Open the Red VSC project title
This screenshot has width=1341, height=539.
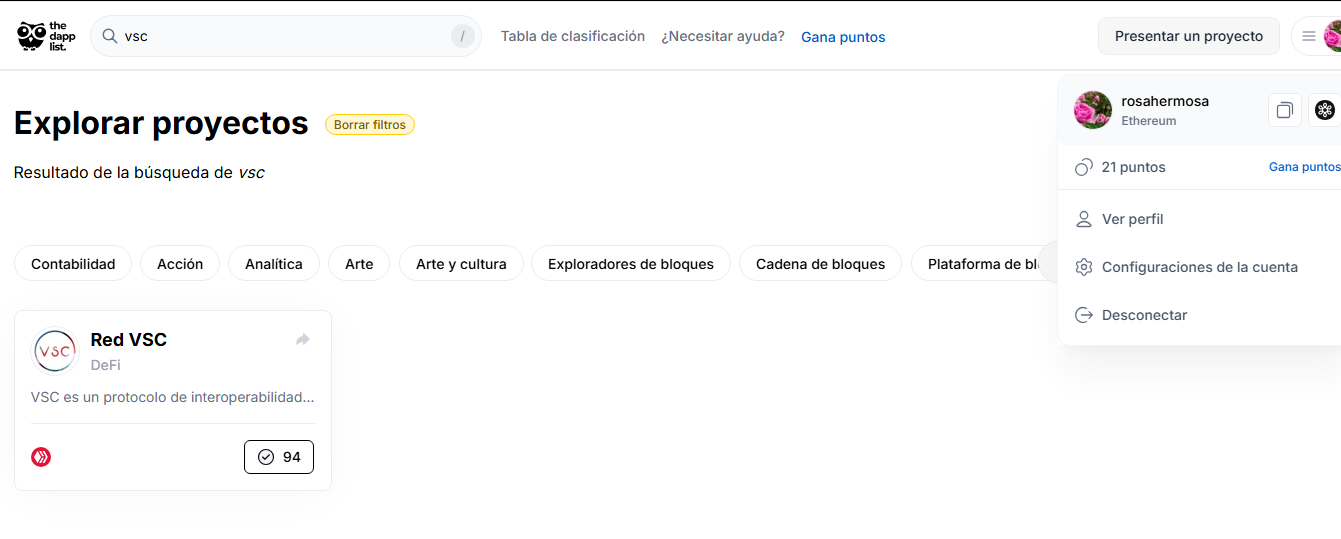(x=129, y=340)
